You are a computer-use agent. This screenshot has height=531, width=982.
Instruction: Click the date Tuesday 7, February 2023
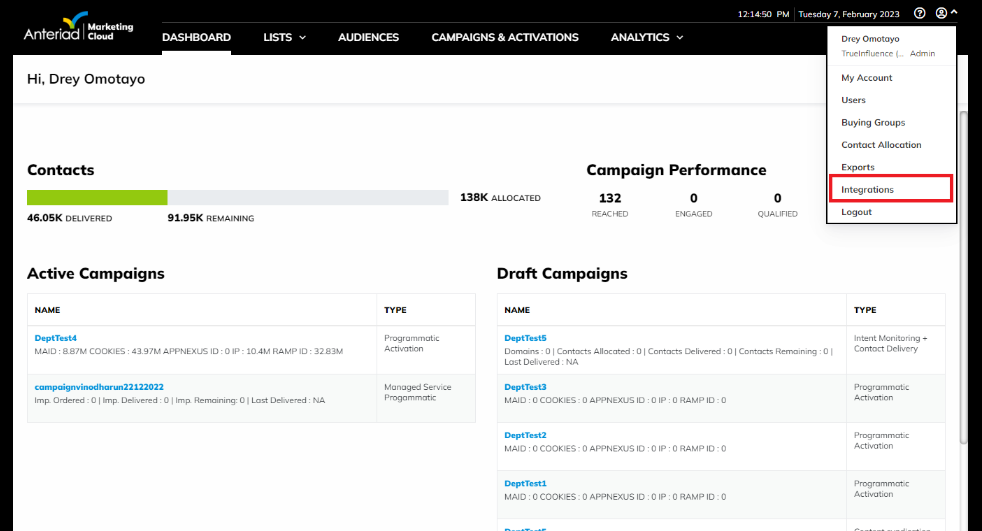click(x=849, y=14)
